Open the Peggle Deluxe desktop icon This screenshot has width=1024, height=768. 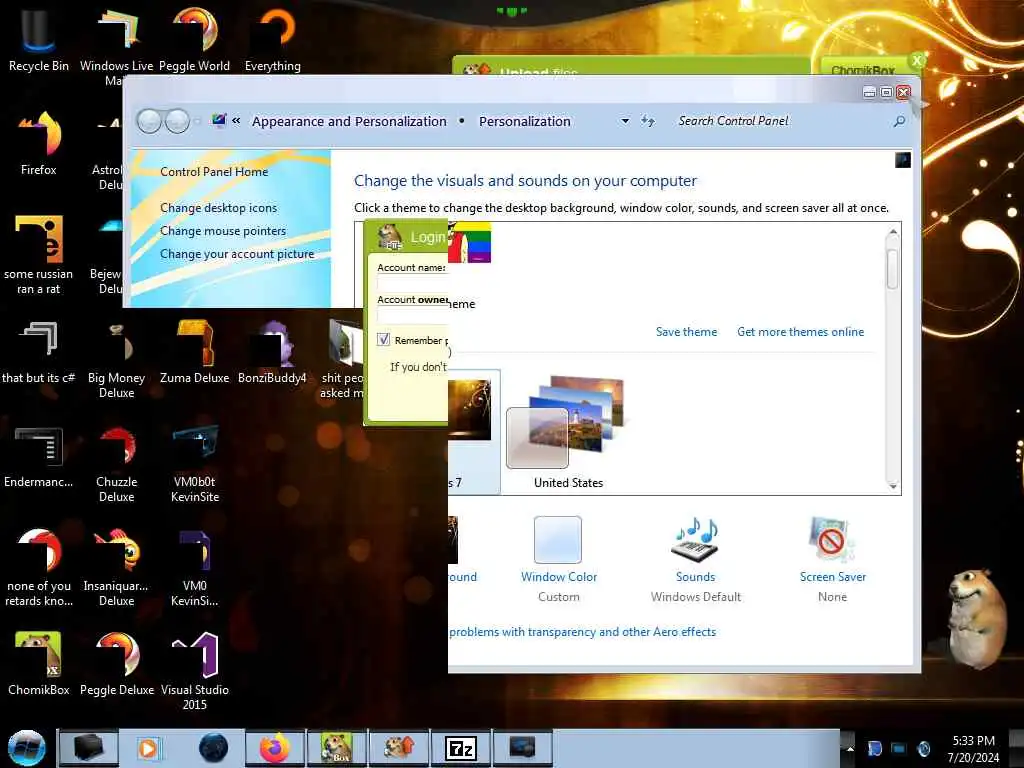click(116, 664)
